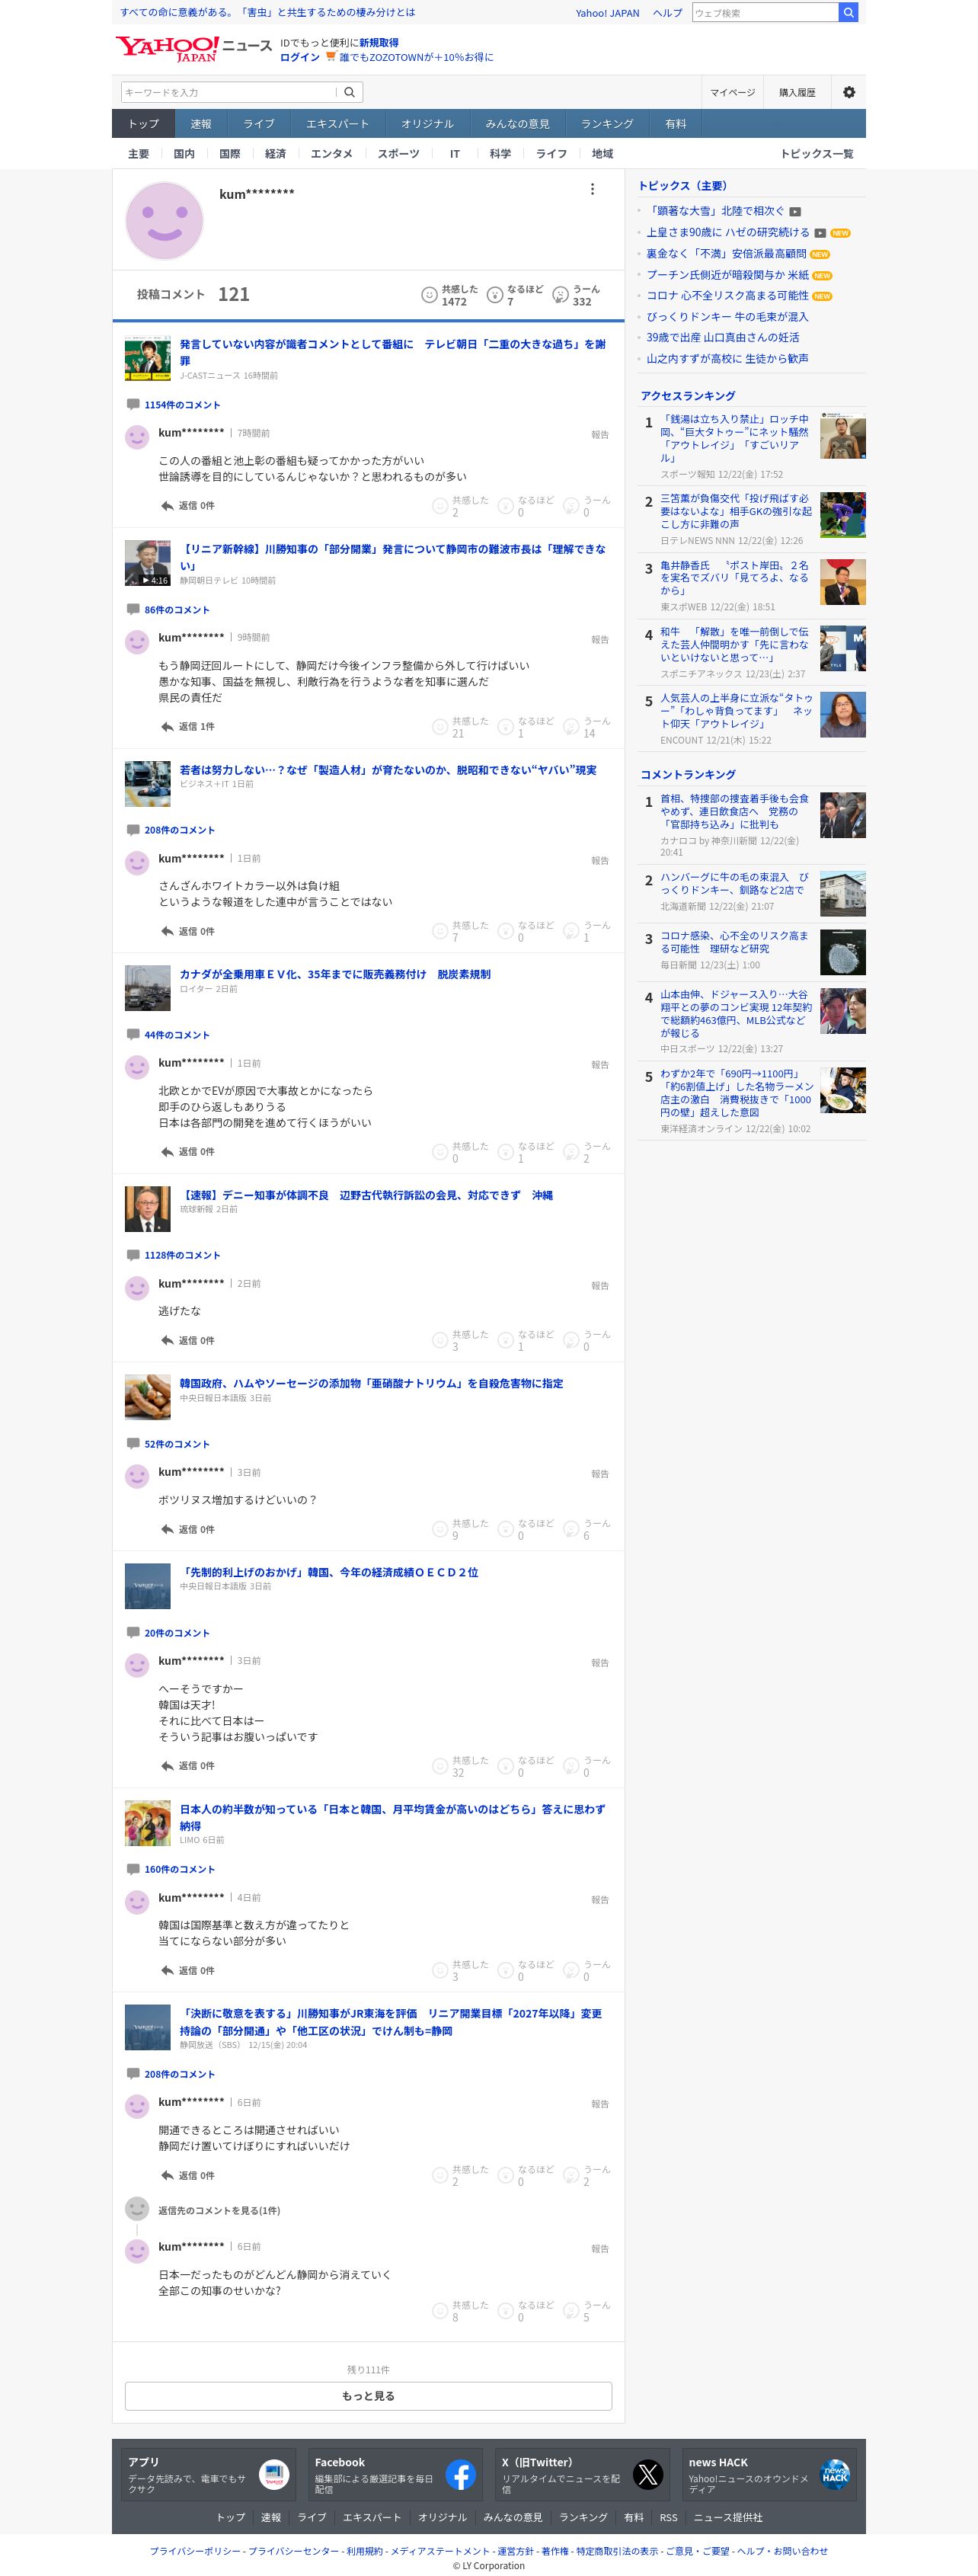
Task: Select the 国際 category
Action: point(230,154)
